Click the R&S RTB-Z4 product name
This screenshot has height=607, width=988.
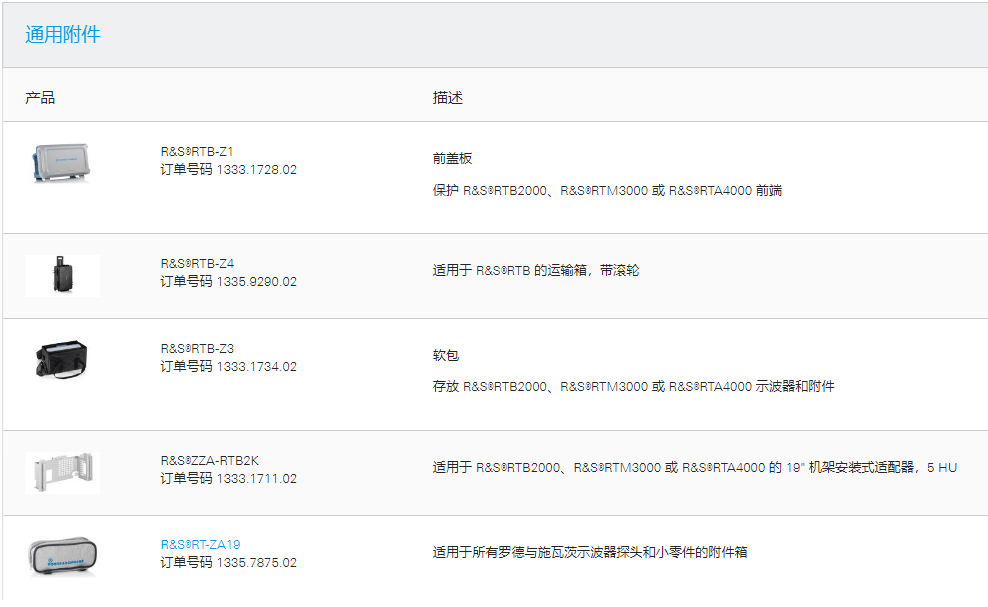point(197,264)
